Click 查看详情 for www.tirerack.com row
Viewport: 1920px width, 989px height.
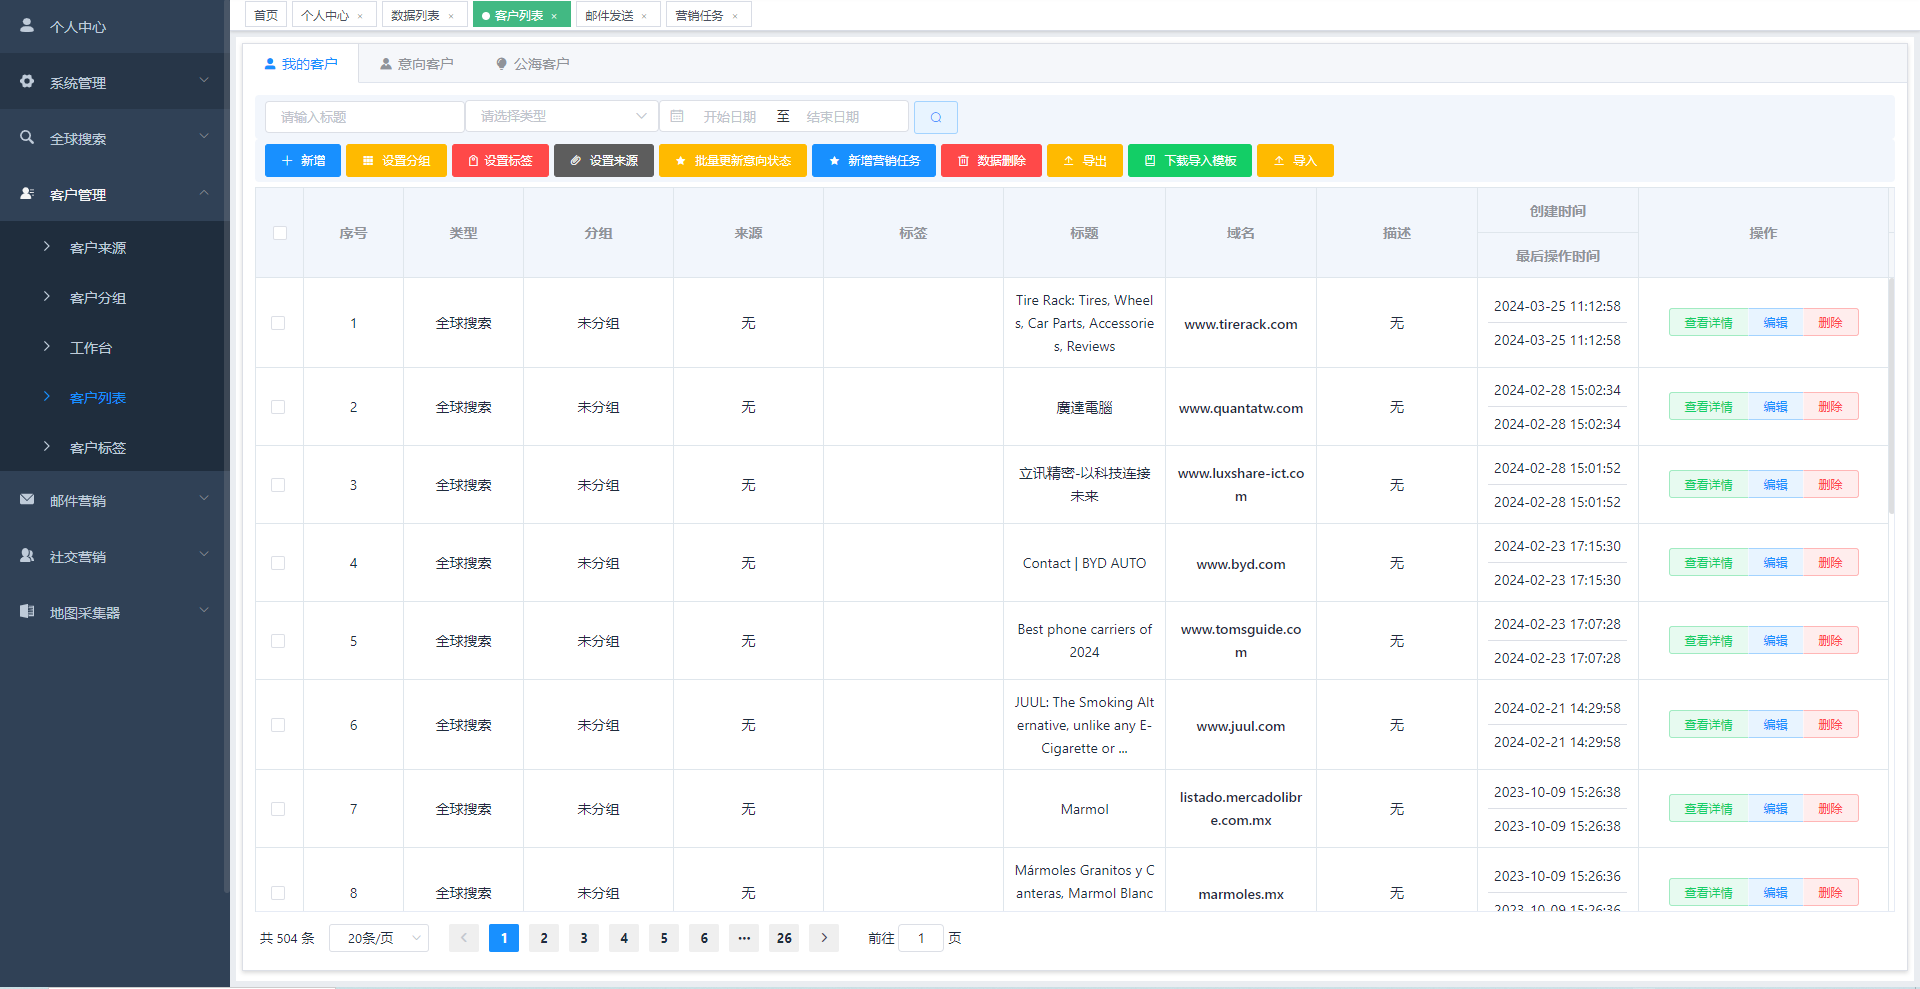(1708, 323)
